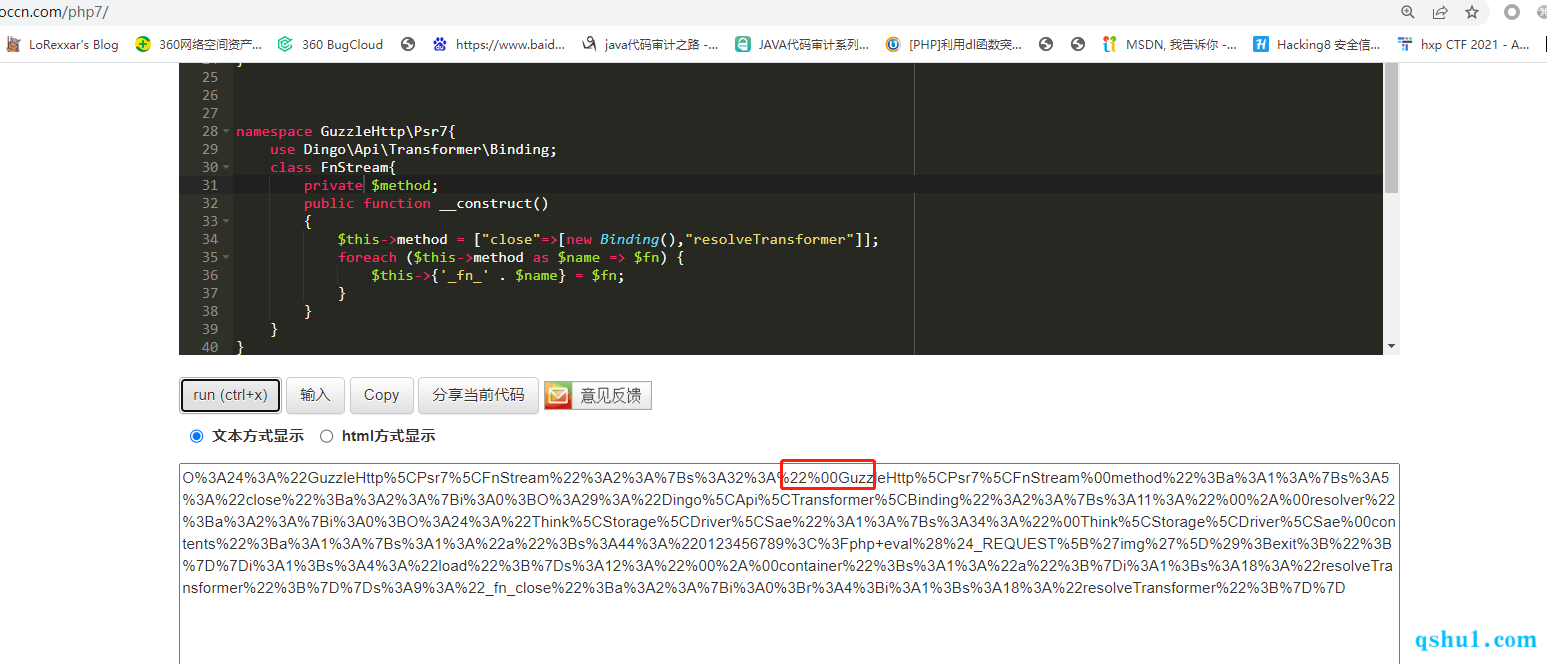This screenshot has width=1547, height=664.
Task: Click the 分享当前代码 button
Action: click(x=478, y=395)
